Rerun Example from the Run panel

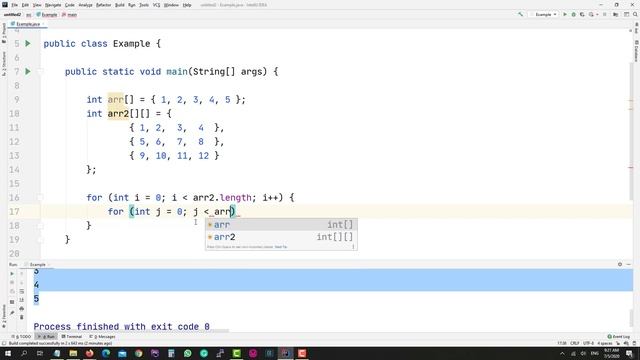12,273
